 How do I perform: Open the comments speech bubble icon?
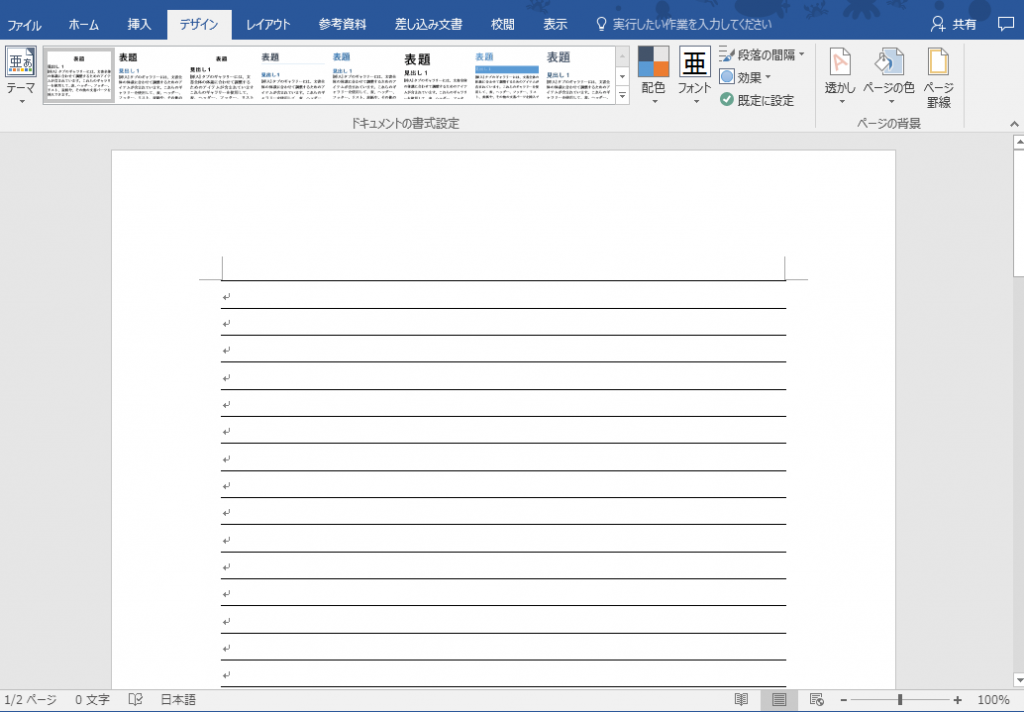pos(1006,25)
